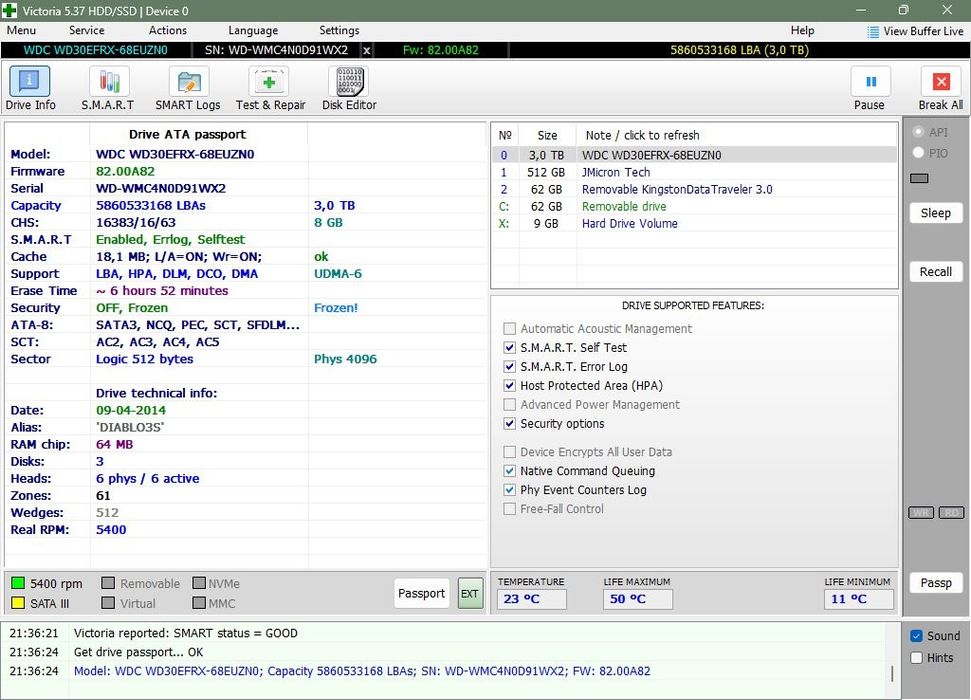Launch the Disk Editor
The width and height of the screenshot is (971, 700).
(349, 89)
